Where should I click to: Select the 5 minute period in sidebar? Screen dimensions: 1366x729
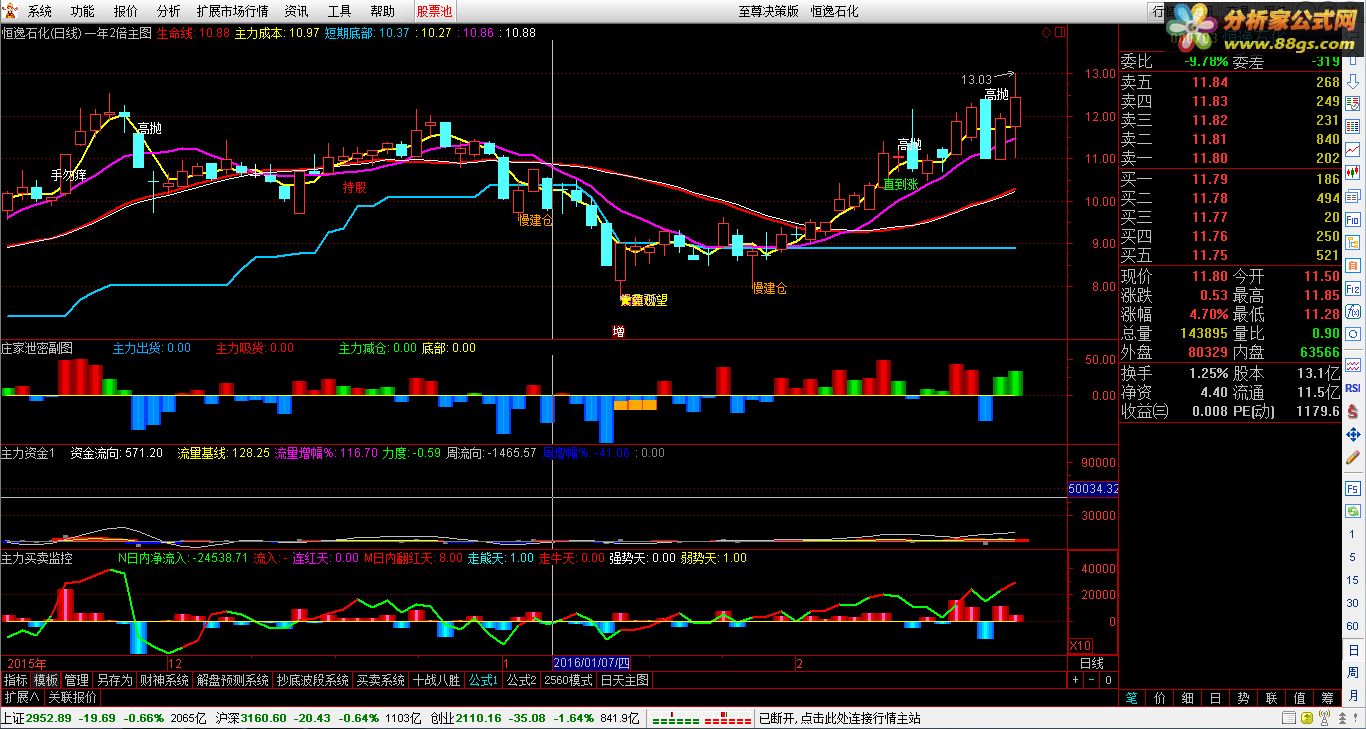pos(1354,555)
